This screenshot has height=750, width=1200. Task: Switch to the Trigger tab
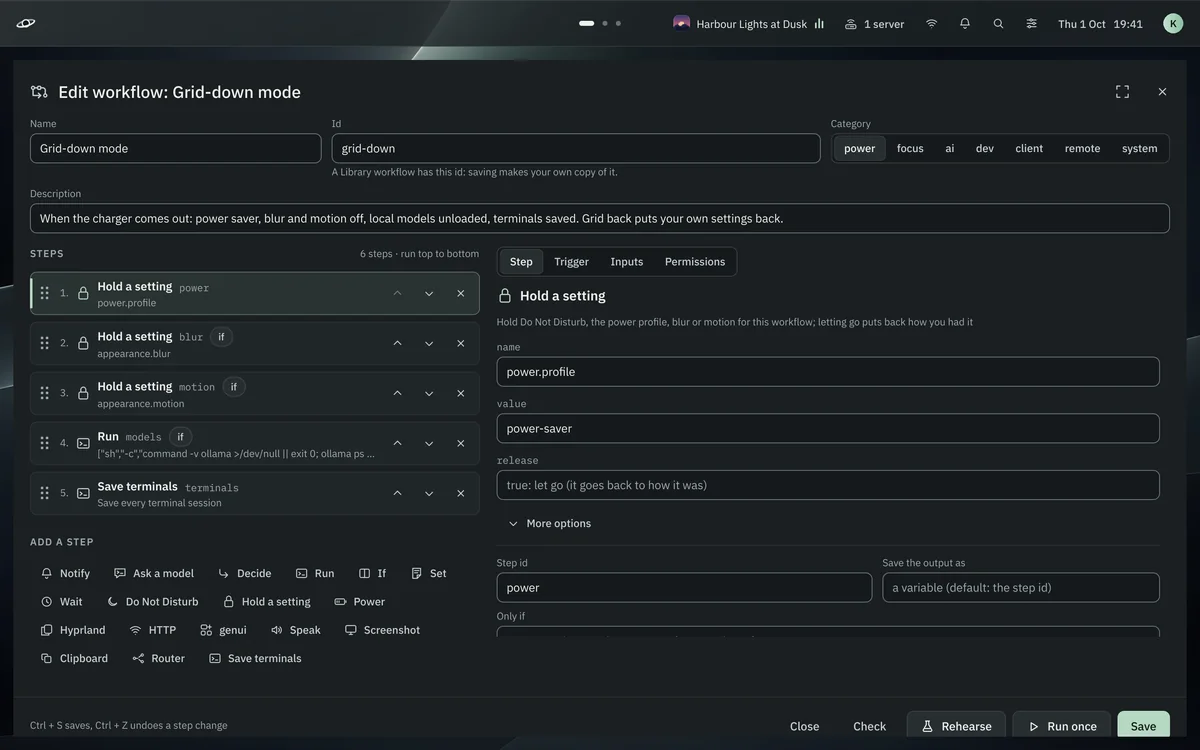[571, 262]
